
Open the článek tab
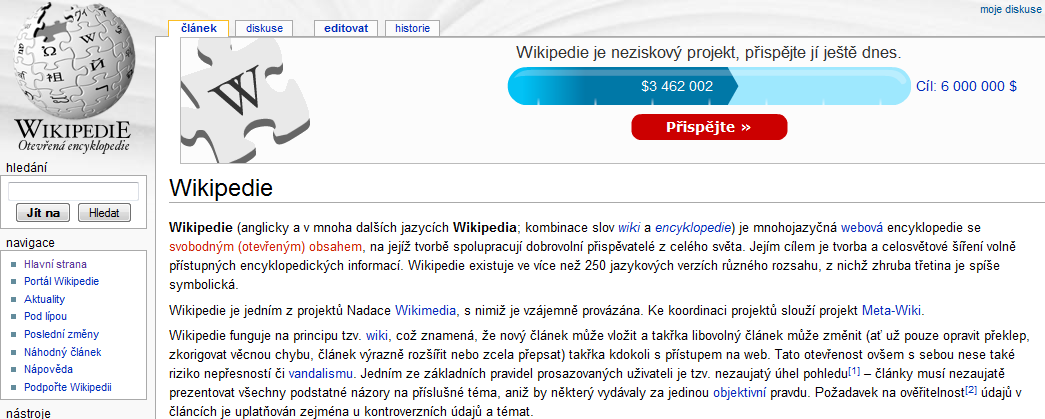[199, 28]
